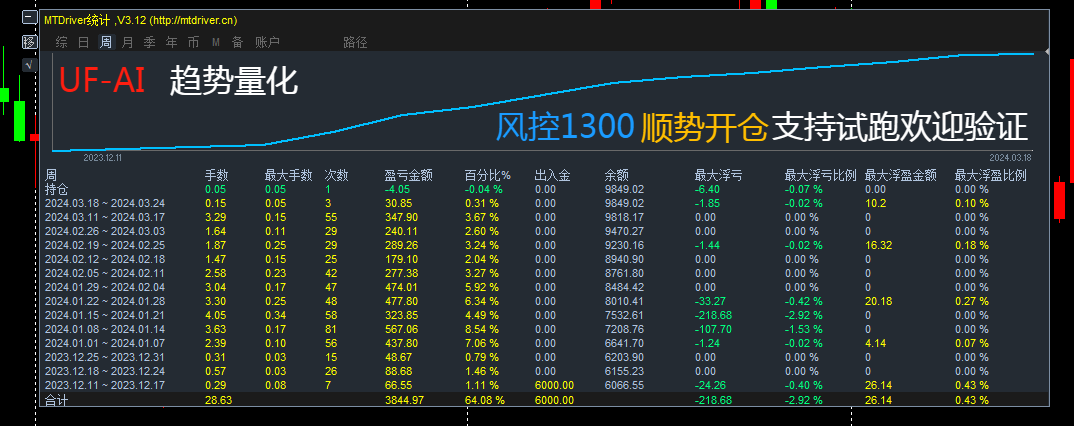Click the 最大浮亏 column header
Screen dimensions: 1074x426
[719, 175]
